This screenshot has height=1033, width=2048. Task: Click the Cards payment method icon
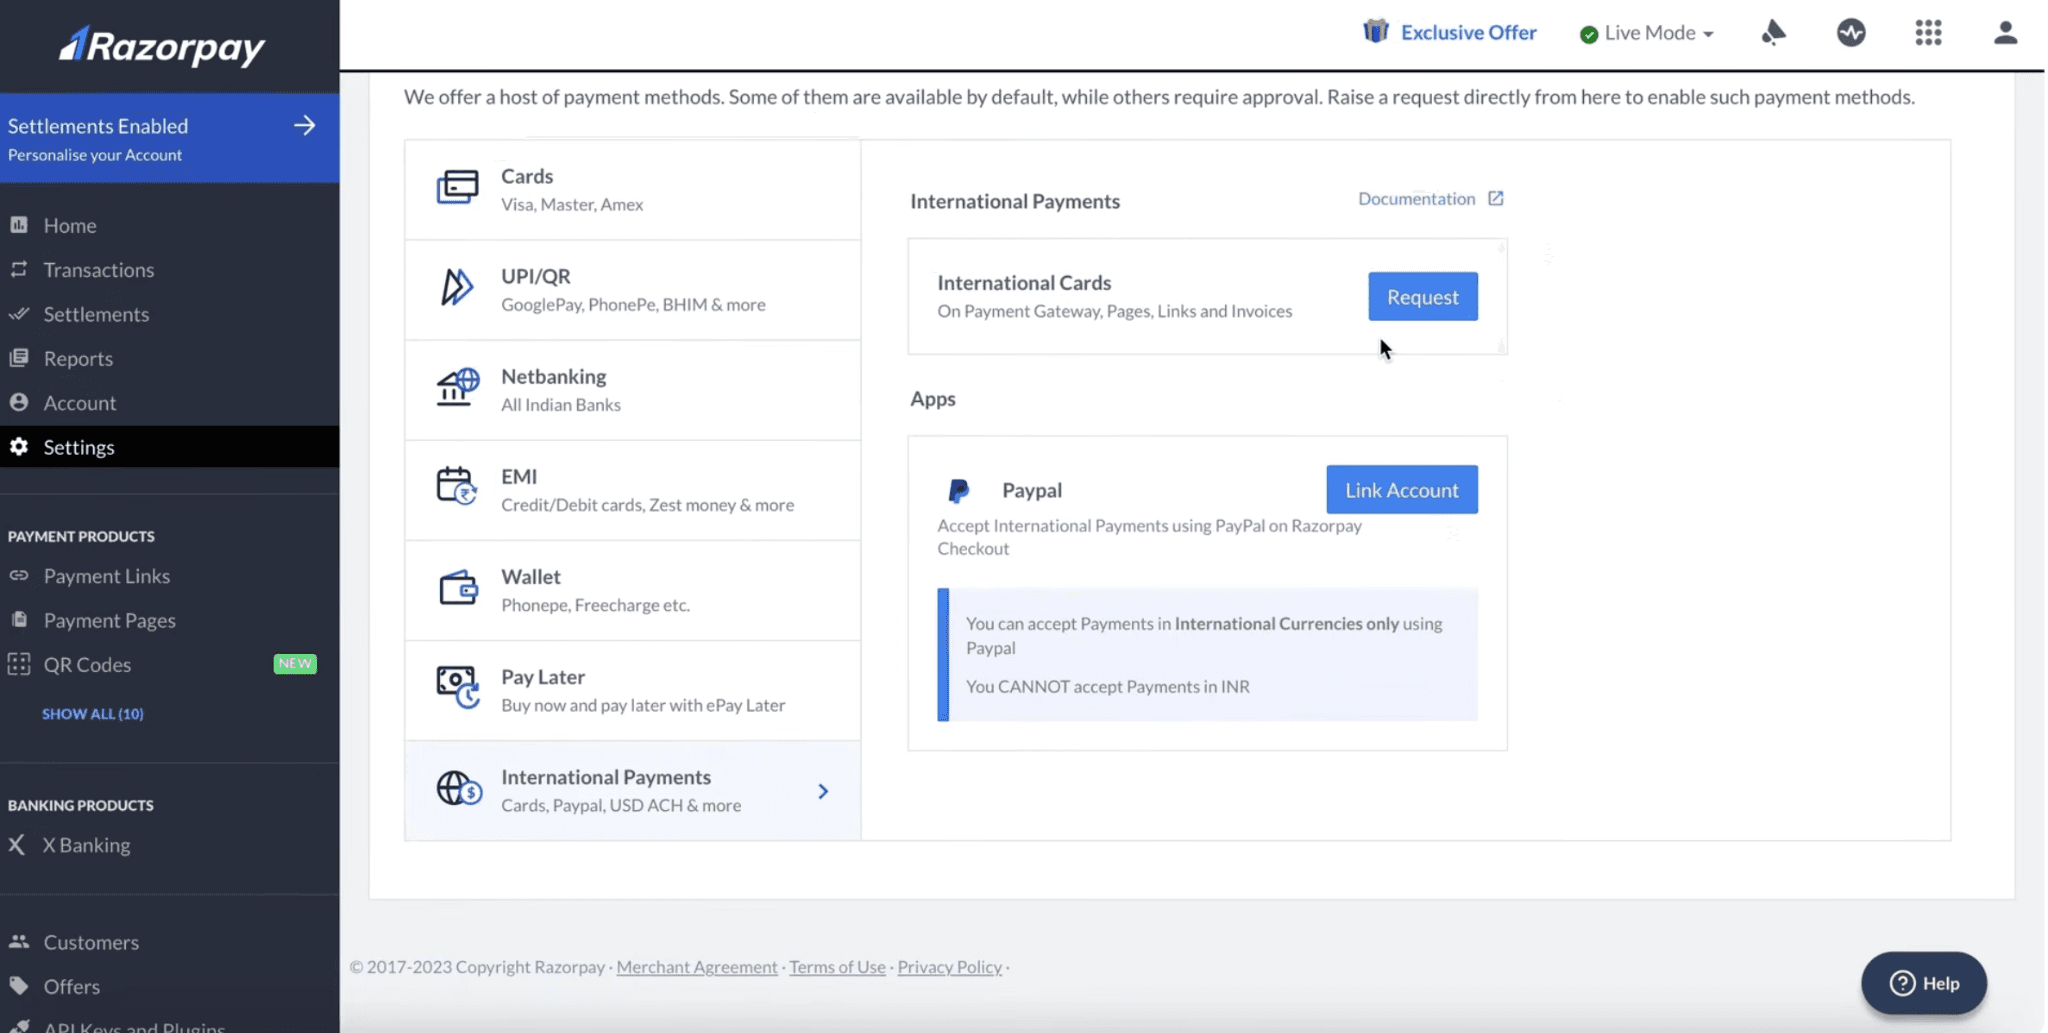[x=457, y=187]
